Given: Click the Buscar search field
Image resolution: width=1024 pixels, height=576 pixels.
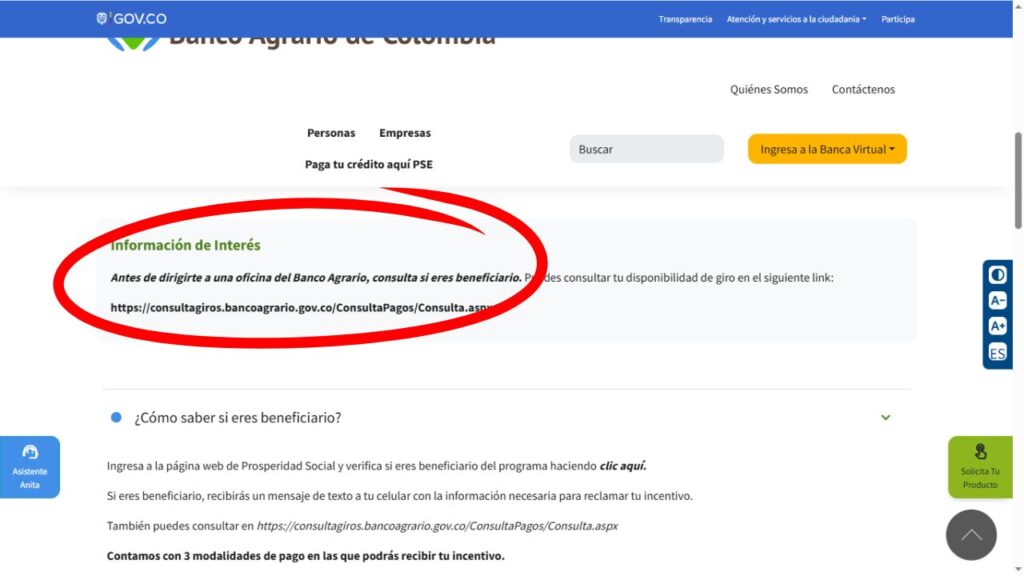Looking at the screenshot, I should 646,149.
